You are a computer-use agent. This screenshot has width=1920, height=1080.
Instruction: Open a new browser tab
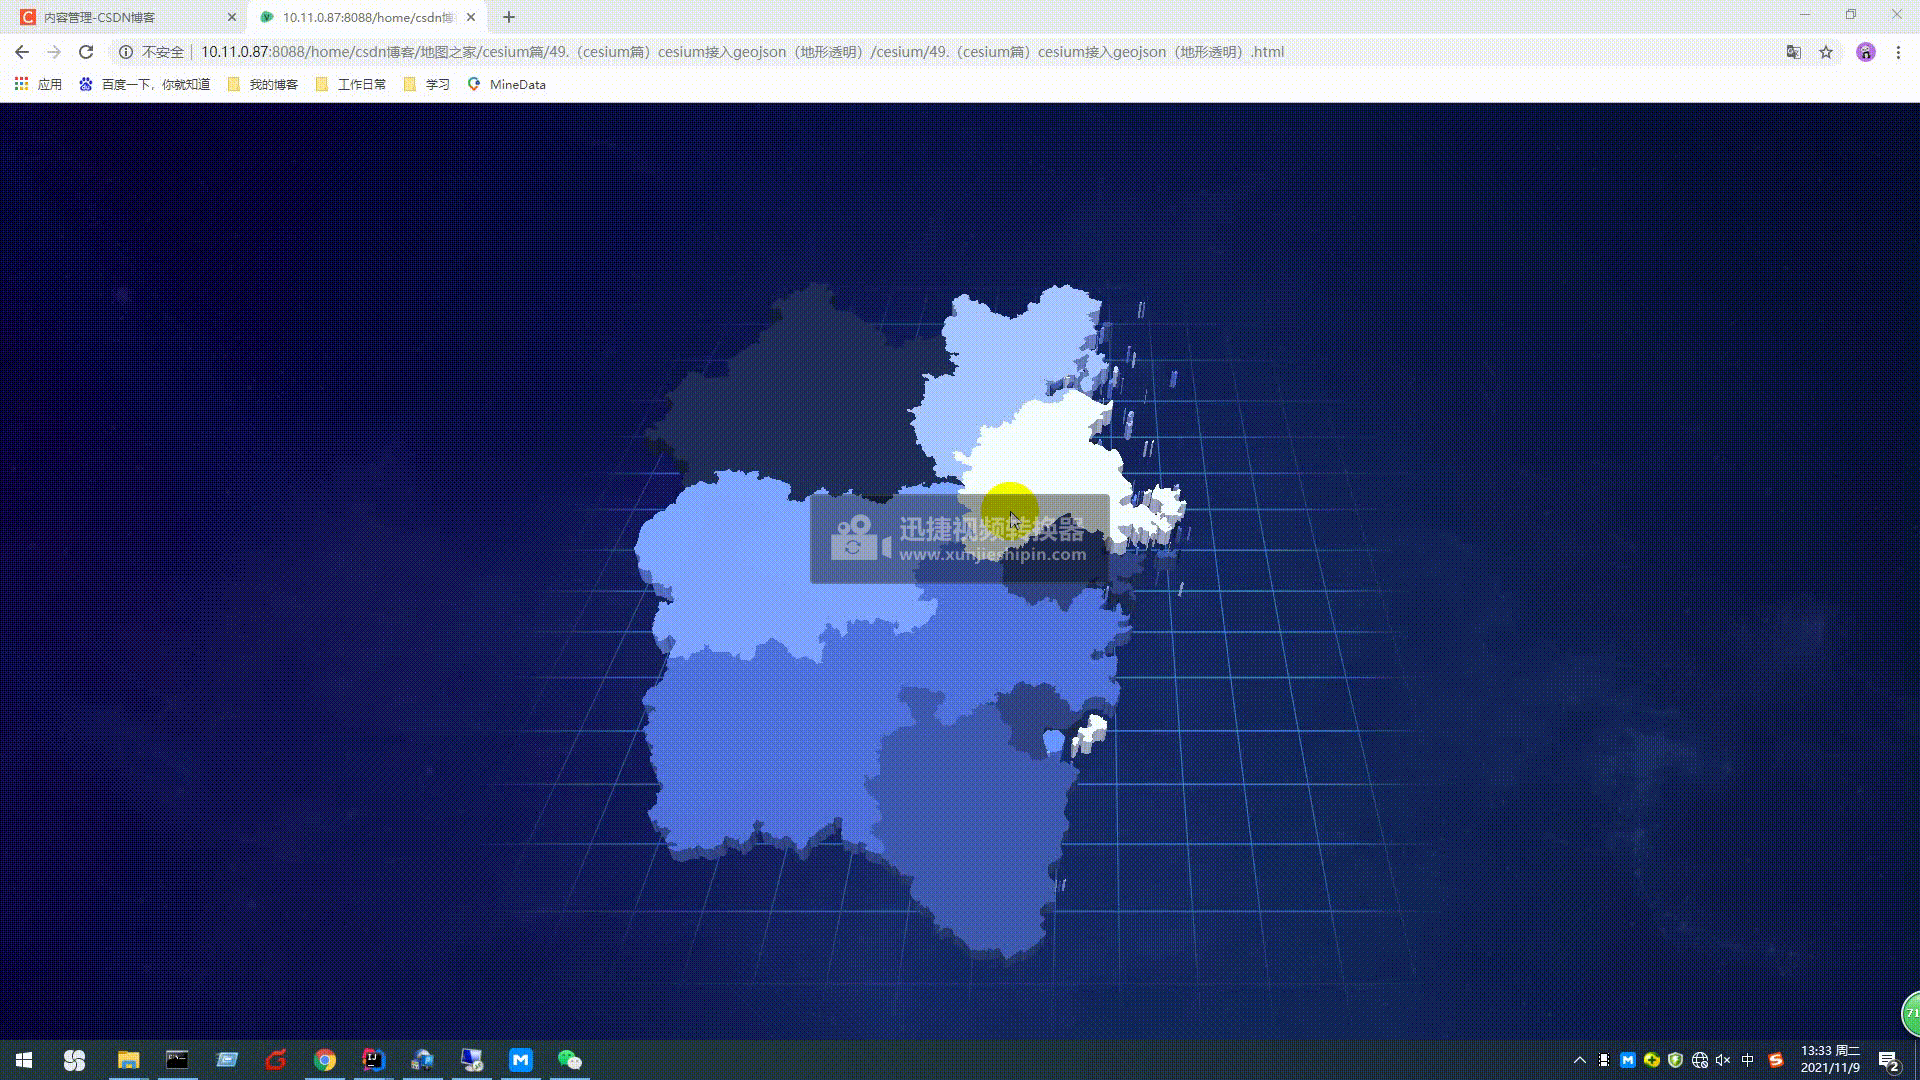click(509, 17)
